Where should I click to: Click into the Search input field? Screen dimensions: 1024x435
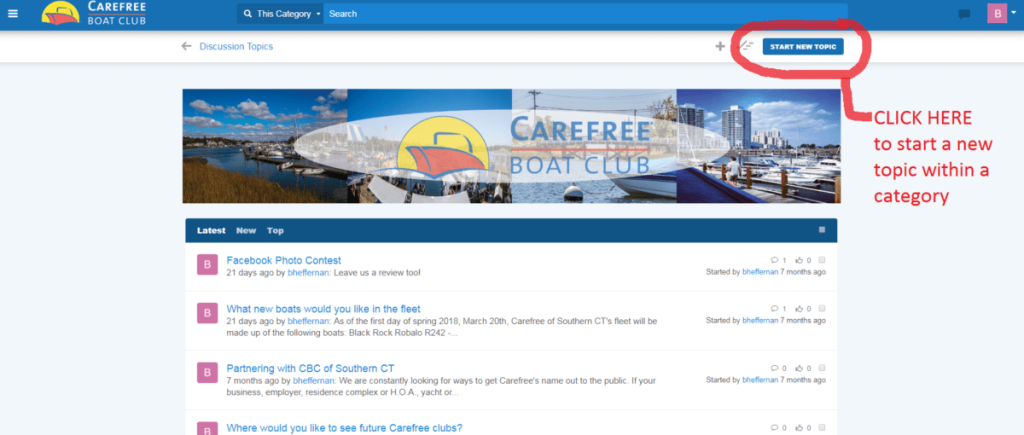point(580,14)
